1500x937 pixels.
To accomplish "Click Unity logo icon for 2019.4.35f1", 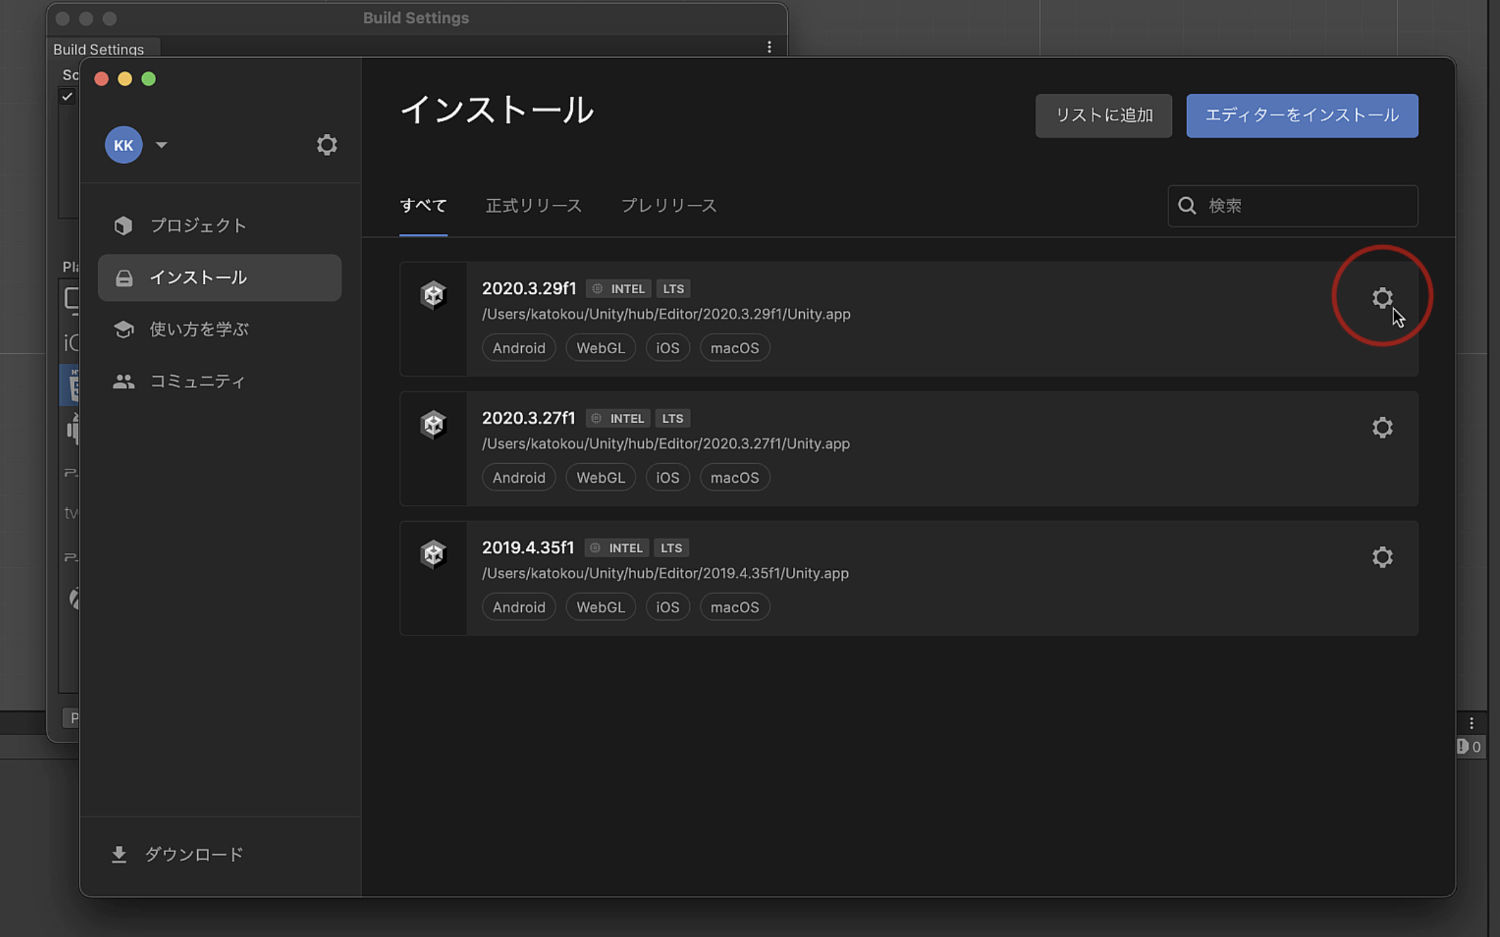I will tap(433, 554).
